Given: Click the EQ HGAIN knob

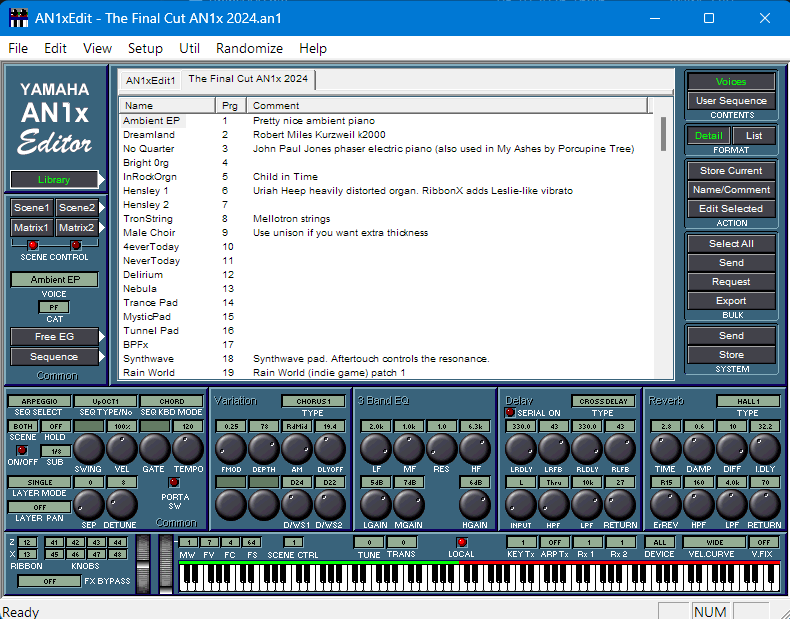Looking at the screenshot, I should point(475,504).
